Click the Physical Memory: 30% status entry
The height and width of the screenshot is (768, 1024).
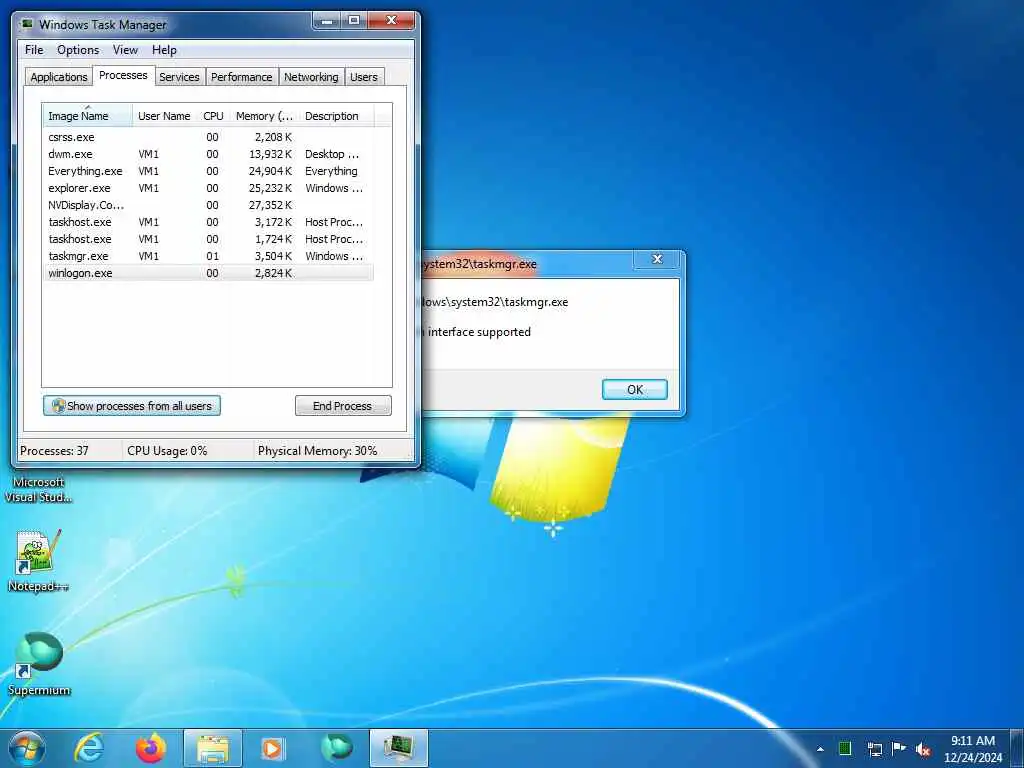pos(317,451)
